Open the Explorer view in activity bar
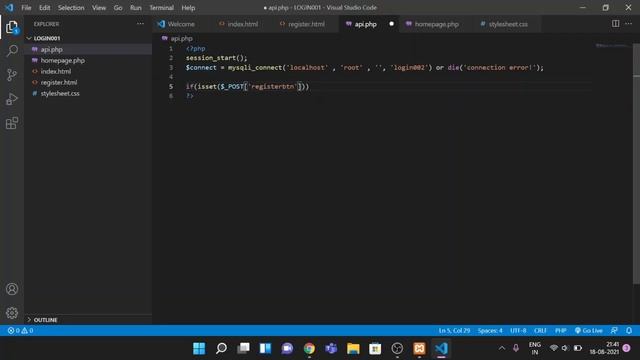The width and height of the screenshot is (640, 360). coord(12,27)
